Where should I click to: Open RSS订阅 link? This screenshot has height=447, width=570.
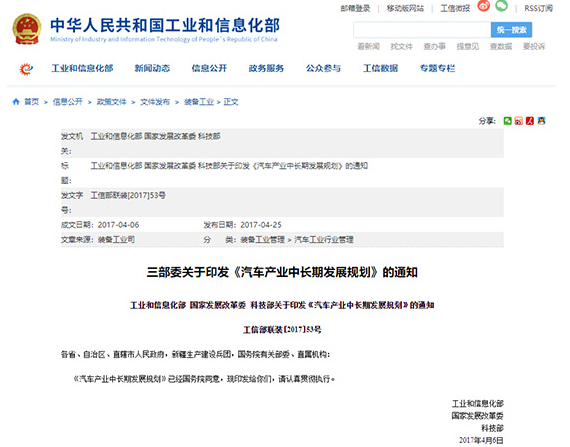point(538,8)
